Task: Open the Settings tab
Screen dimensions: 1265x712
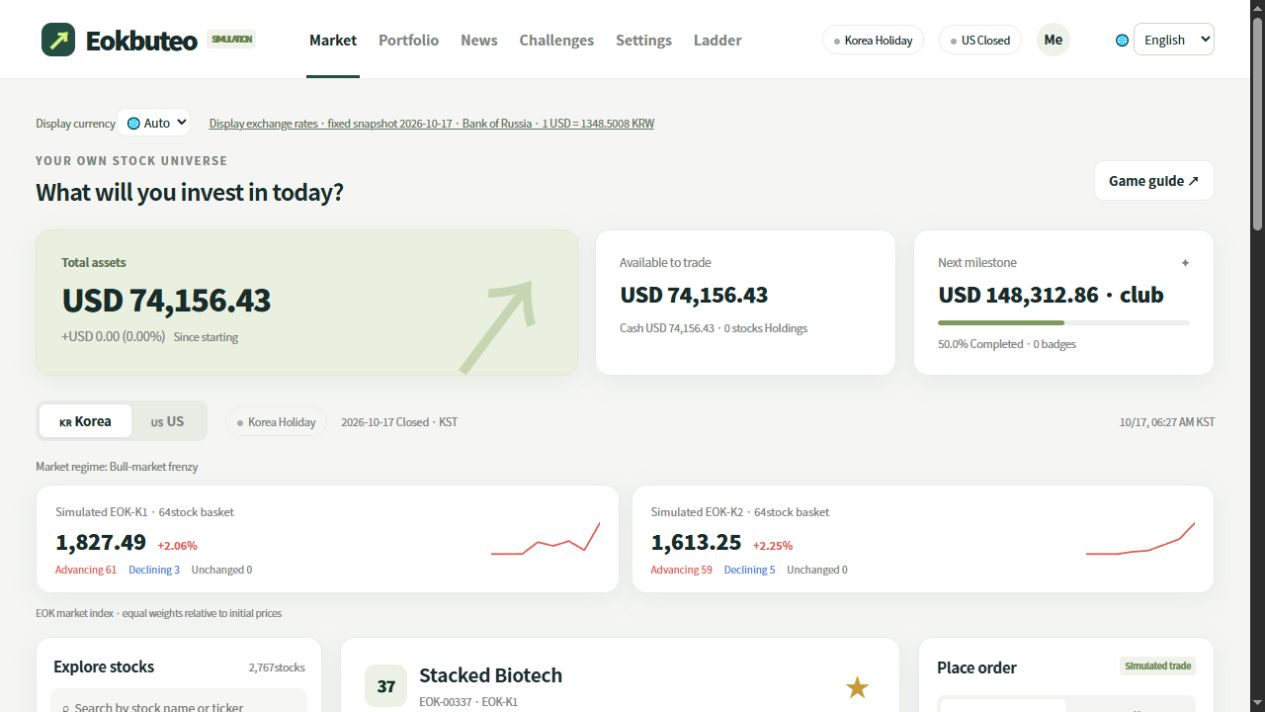Action: click(643, 40)
